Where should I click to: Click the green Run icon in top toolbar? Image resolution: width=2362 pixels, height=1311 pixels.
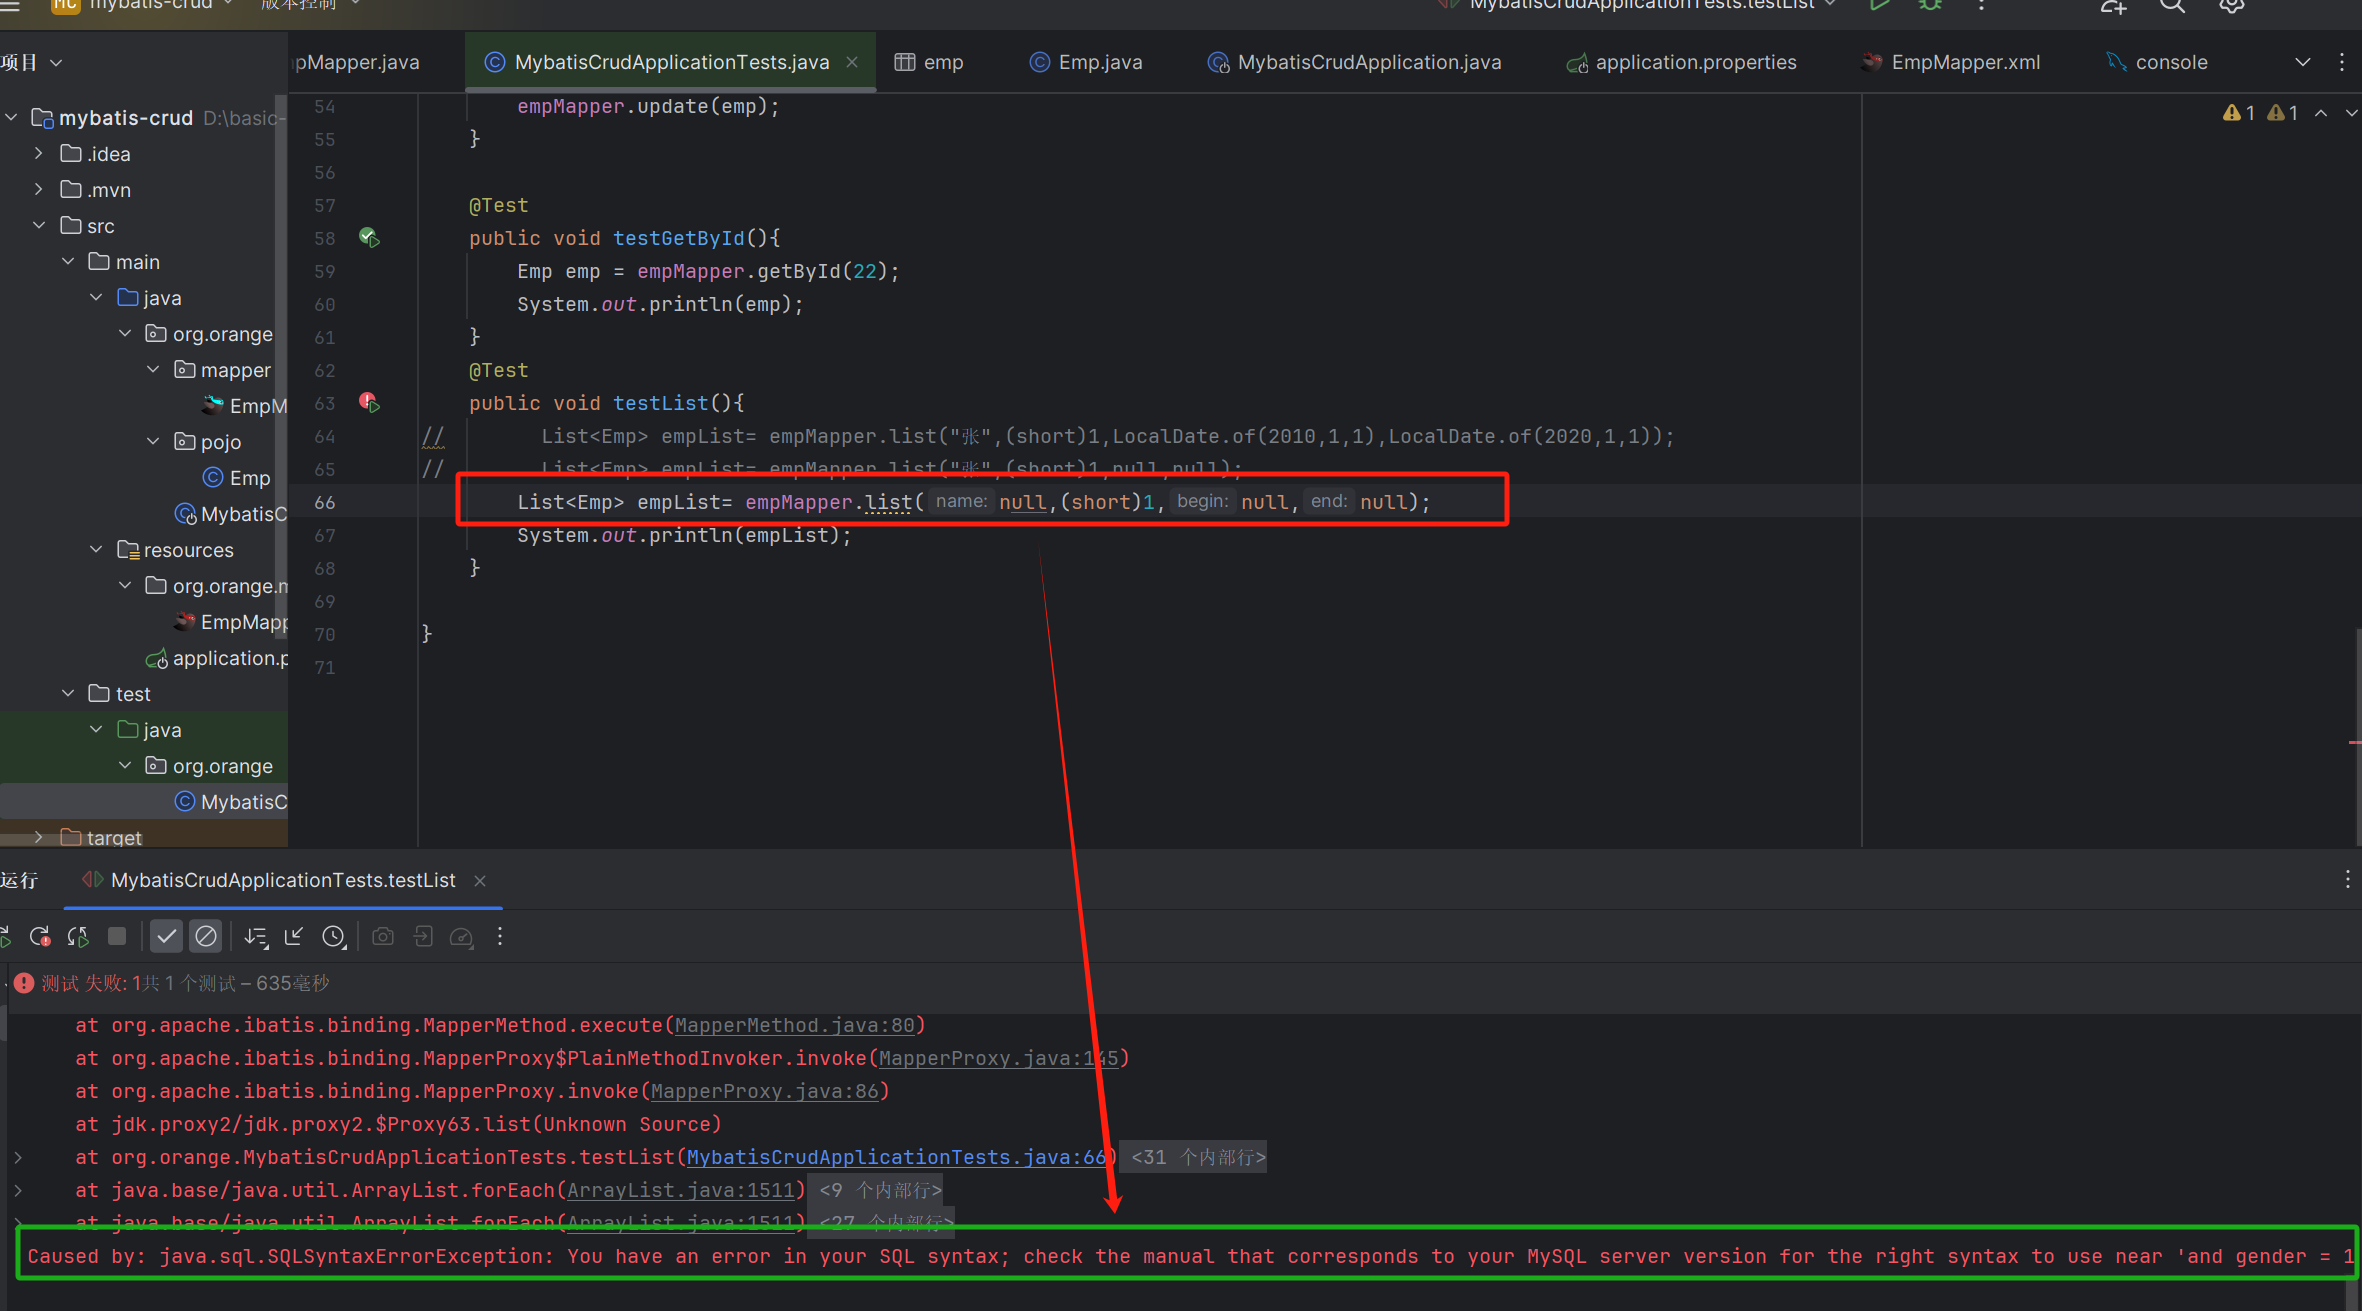pos(1880,5)
